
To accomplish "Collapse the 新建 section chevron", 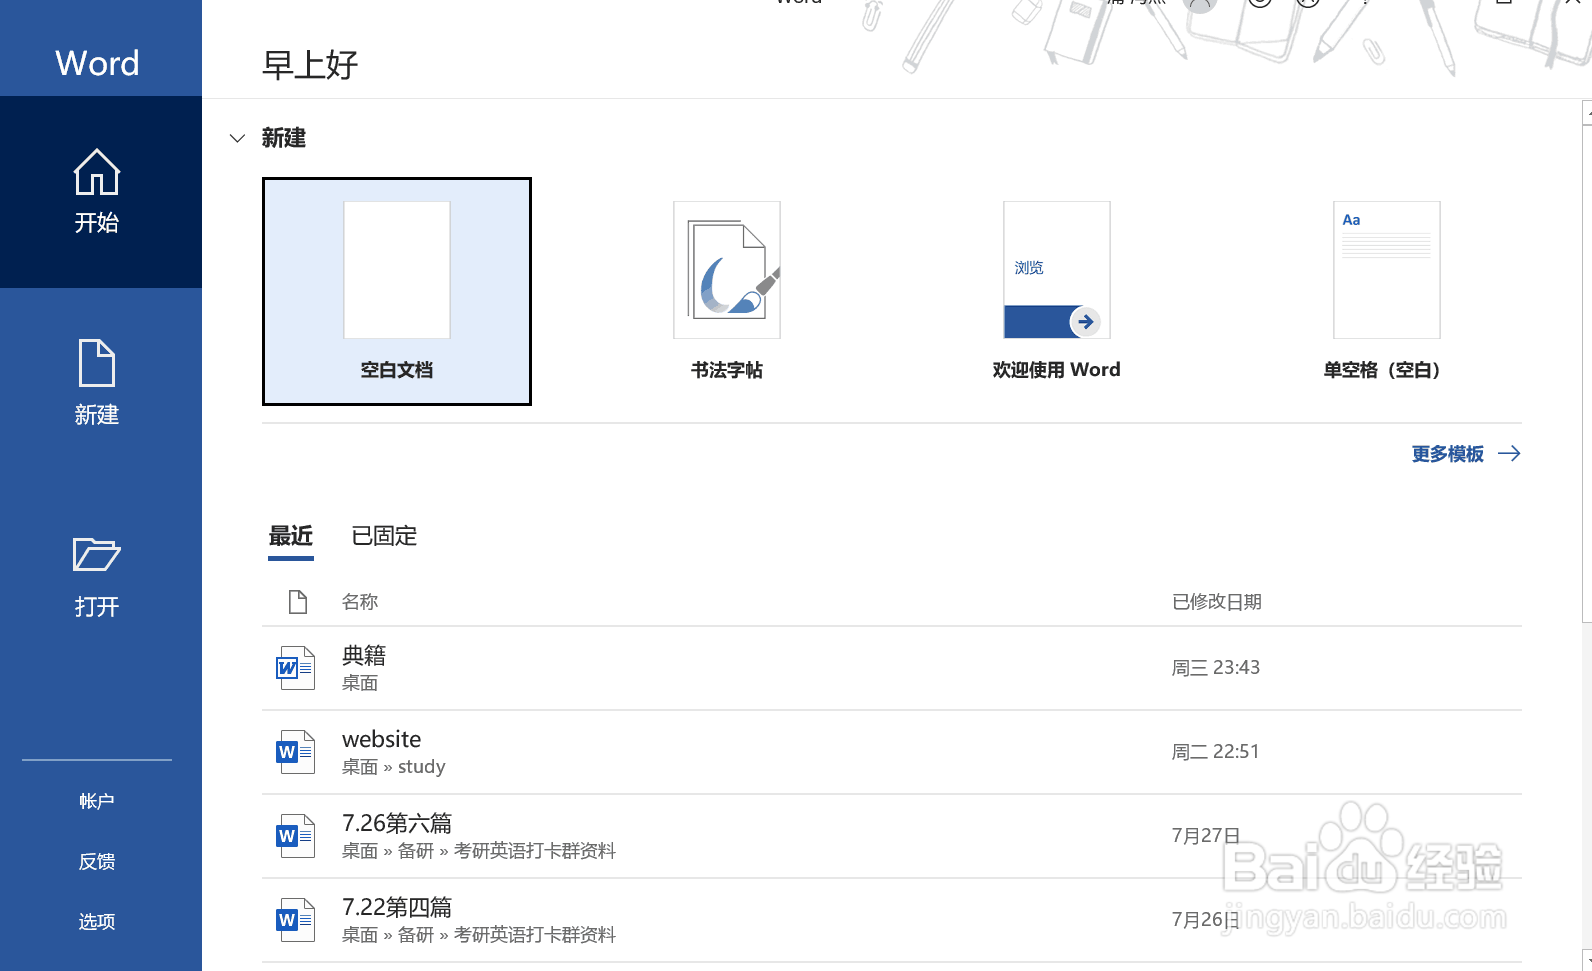I will (237, 138).
